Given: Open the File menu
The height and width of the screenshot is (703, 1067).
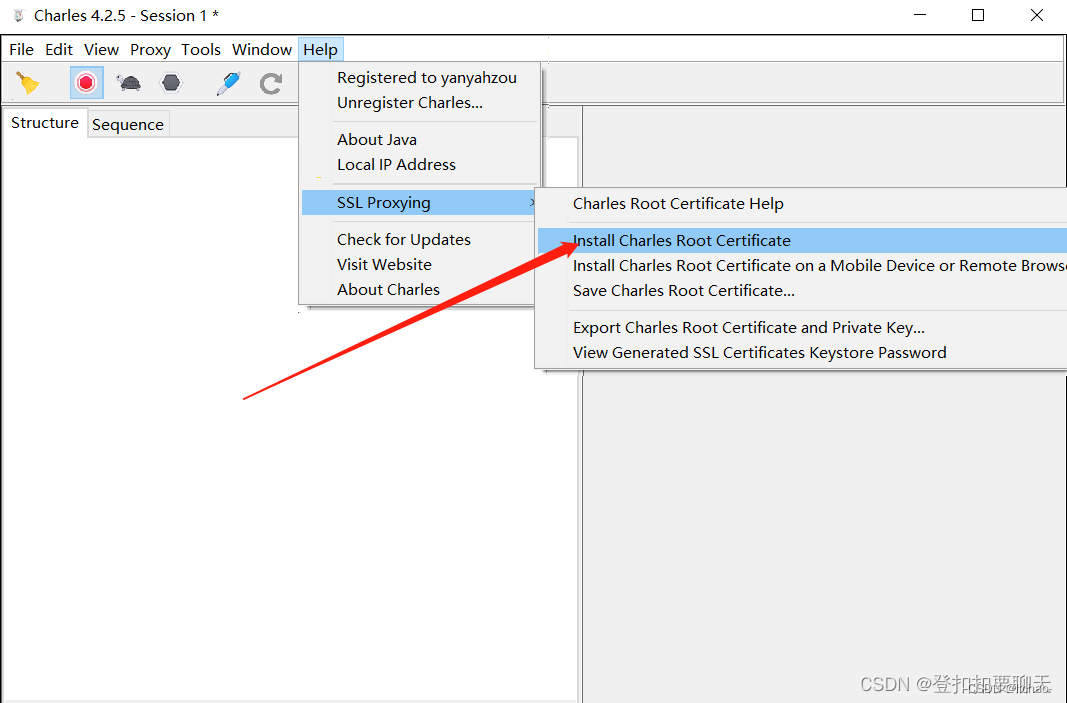Looking at the screenshot, I should [x=21, y=50].
